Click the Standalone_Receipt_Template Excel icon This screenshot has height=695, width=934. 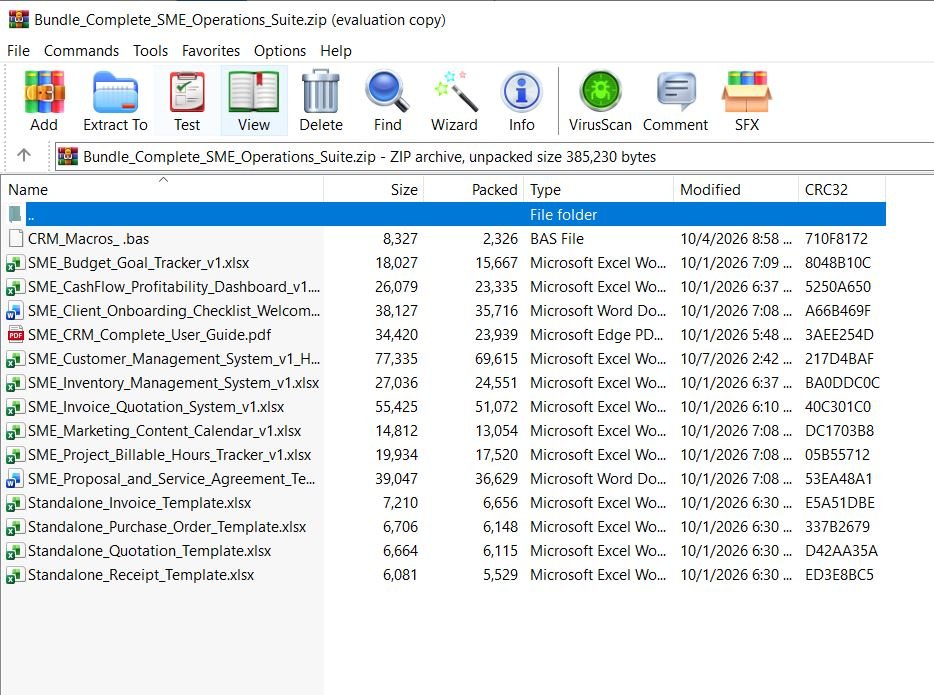coord(15,575)
